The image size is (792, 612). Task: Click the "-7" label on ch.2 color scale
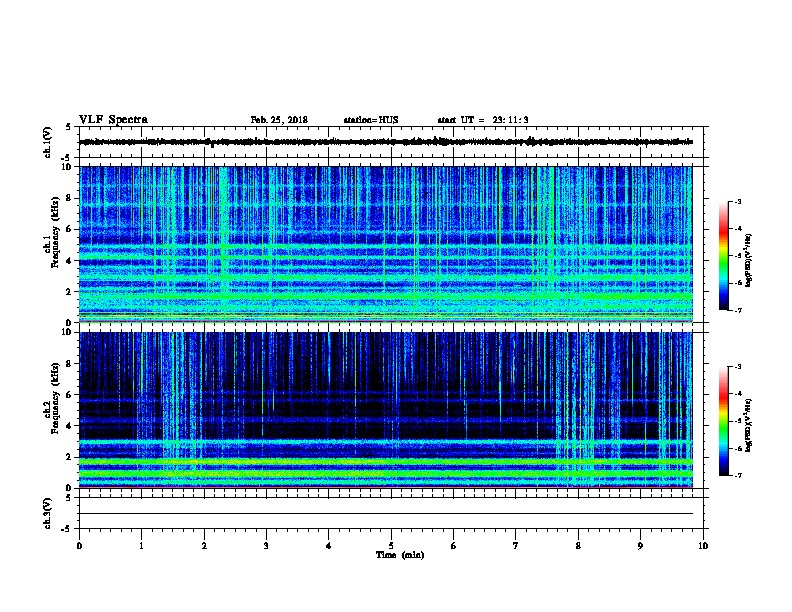[737, 476]
